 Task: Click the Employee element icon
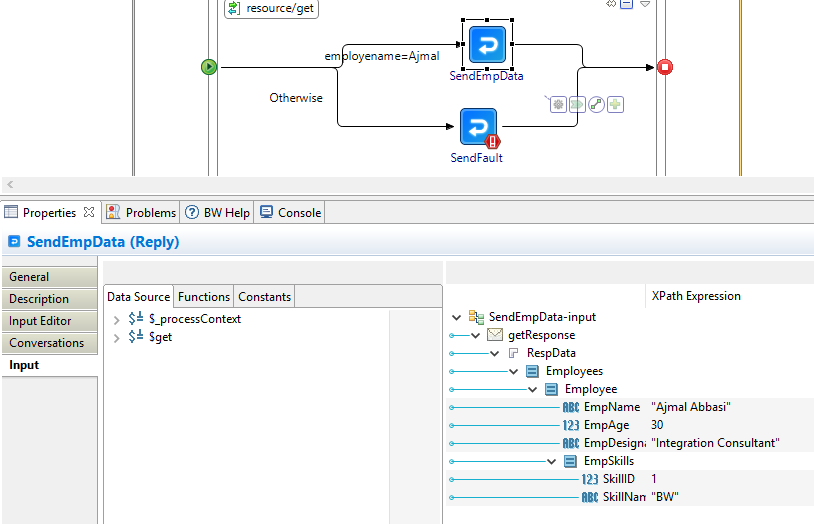551,389
